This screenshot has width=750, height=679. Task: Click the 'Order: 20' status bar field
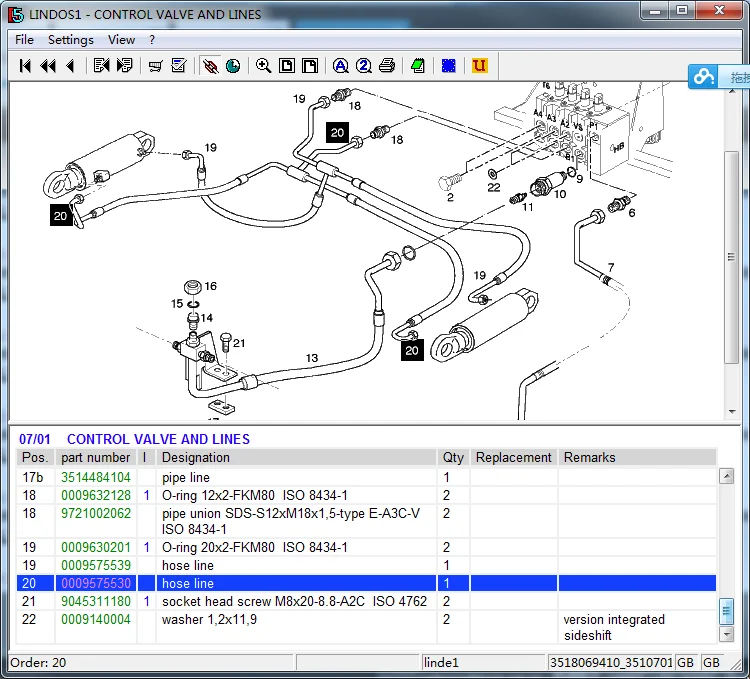point(151,662)
